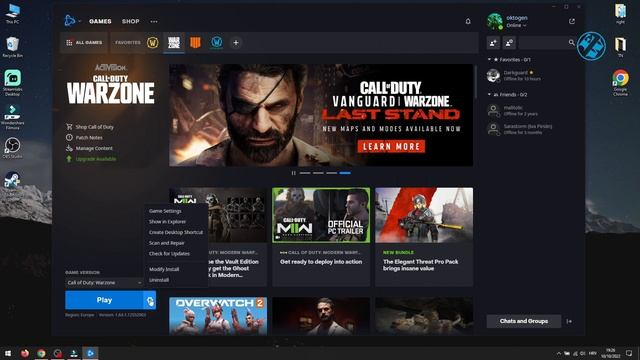Viewport: 640px width, 360px height.
Task: Pause the banner carousel
Action: [293, 173]
